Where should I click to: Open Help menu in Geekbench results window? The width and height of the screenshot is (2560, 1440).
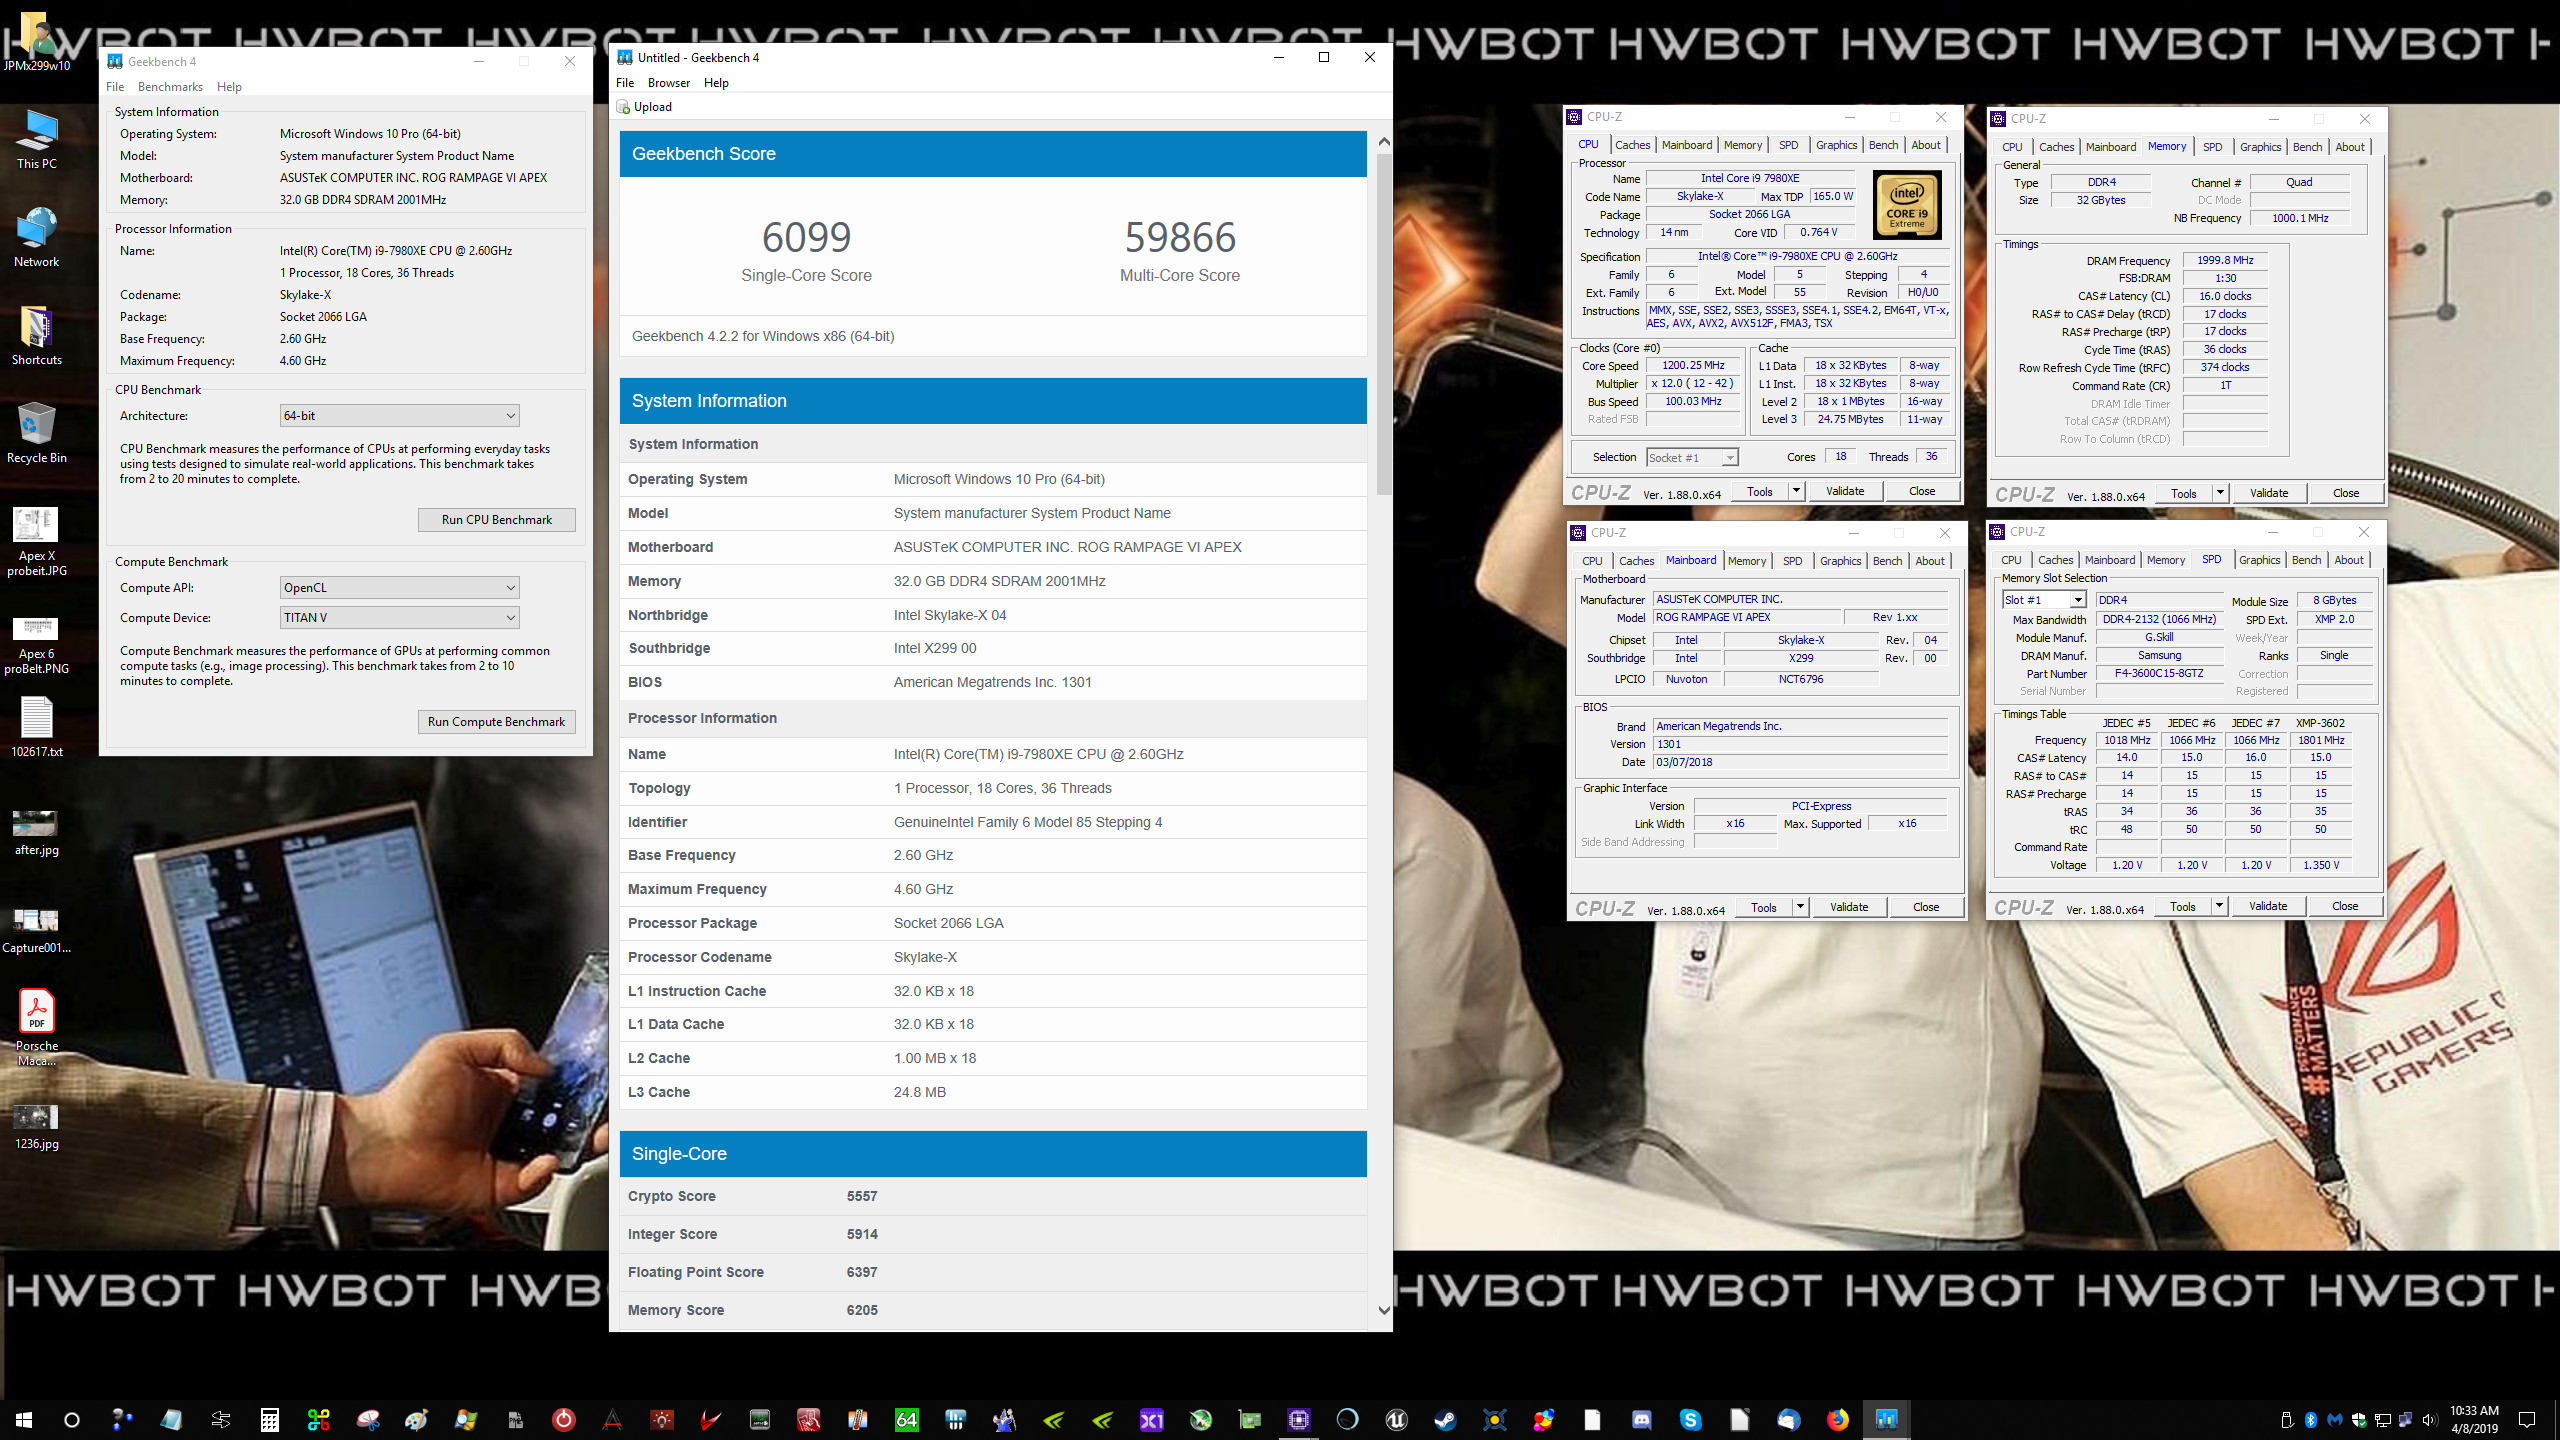tap(716, 83)
